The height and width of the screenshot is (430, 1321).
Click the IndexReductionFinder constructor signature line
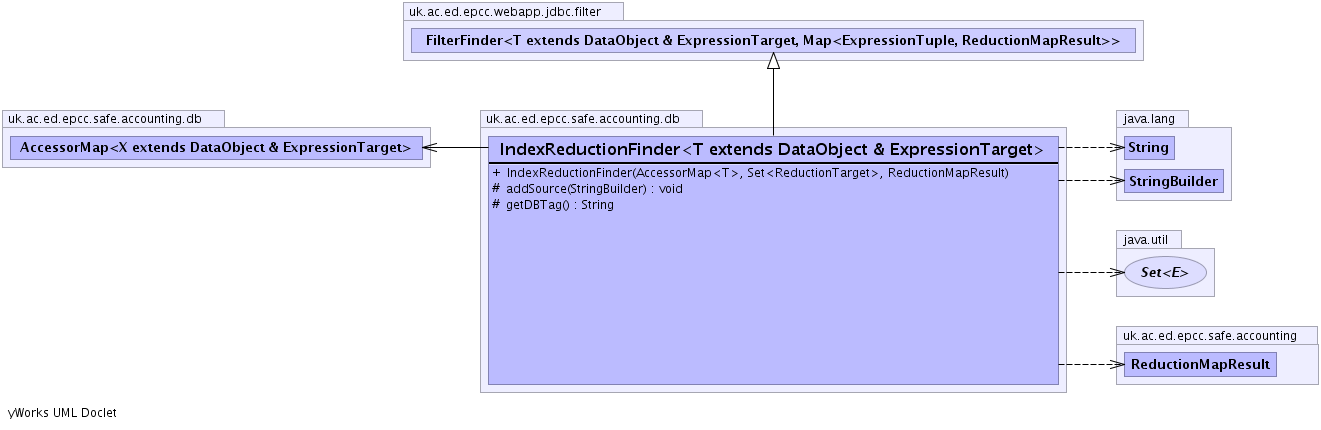750,173
